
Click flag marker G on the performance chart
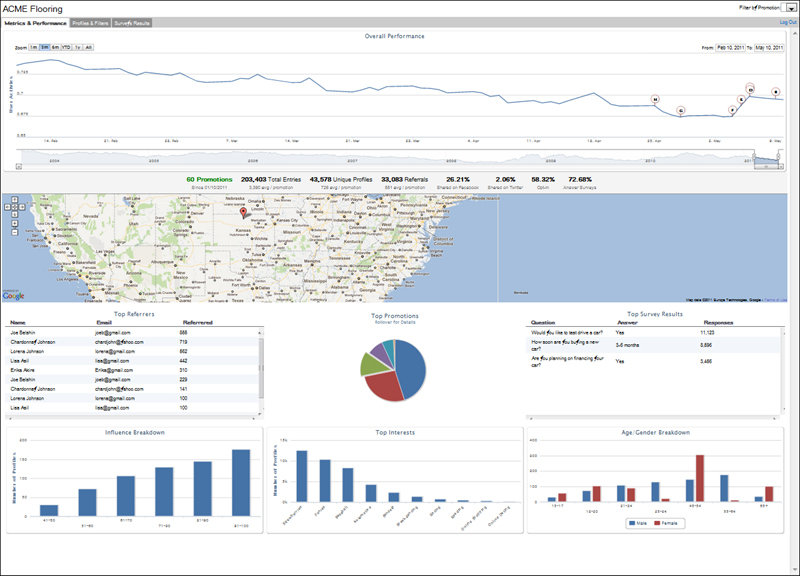[681, 110]
